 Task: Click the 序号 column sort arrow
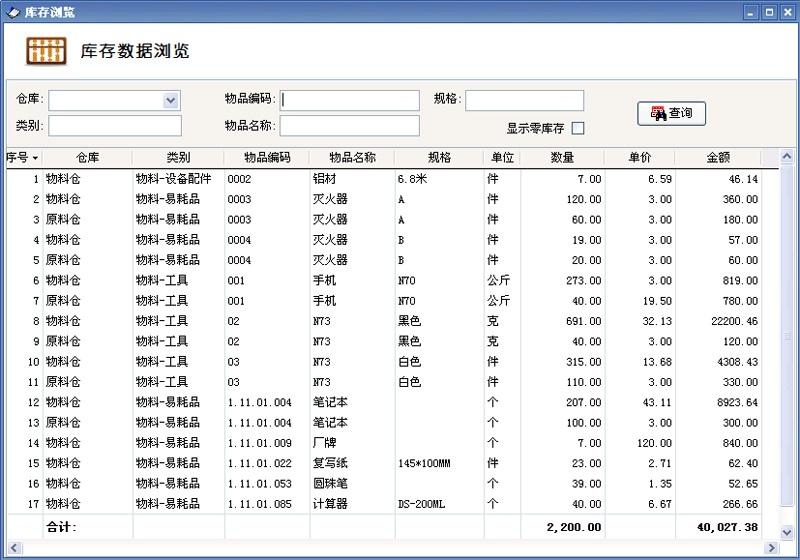click(36, 158)
